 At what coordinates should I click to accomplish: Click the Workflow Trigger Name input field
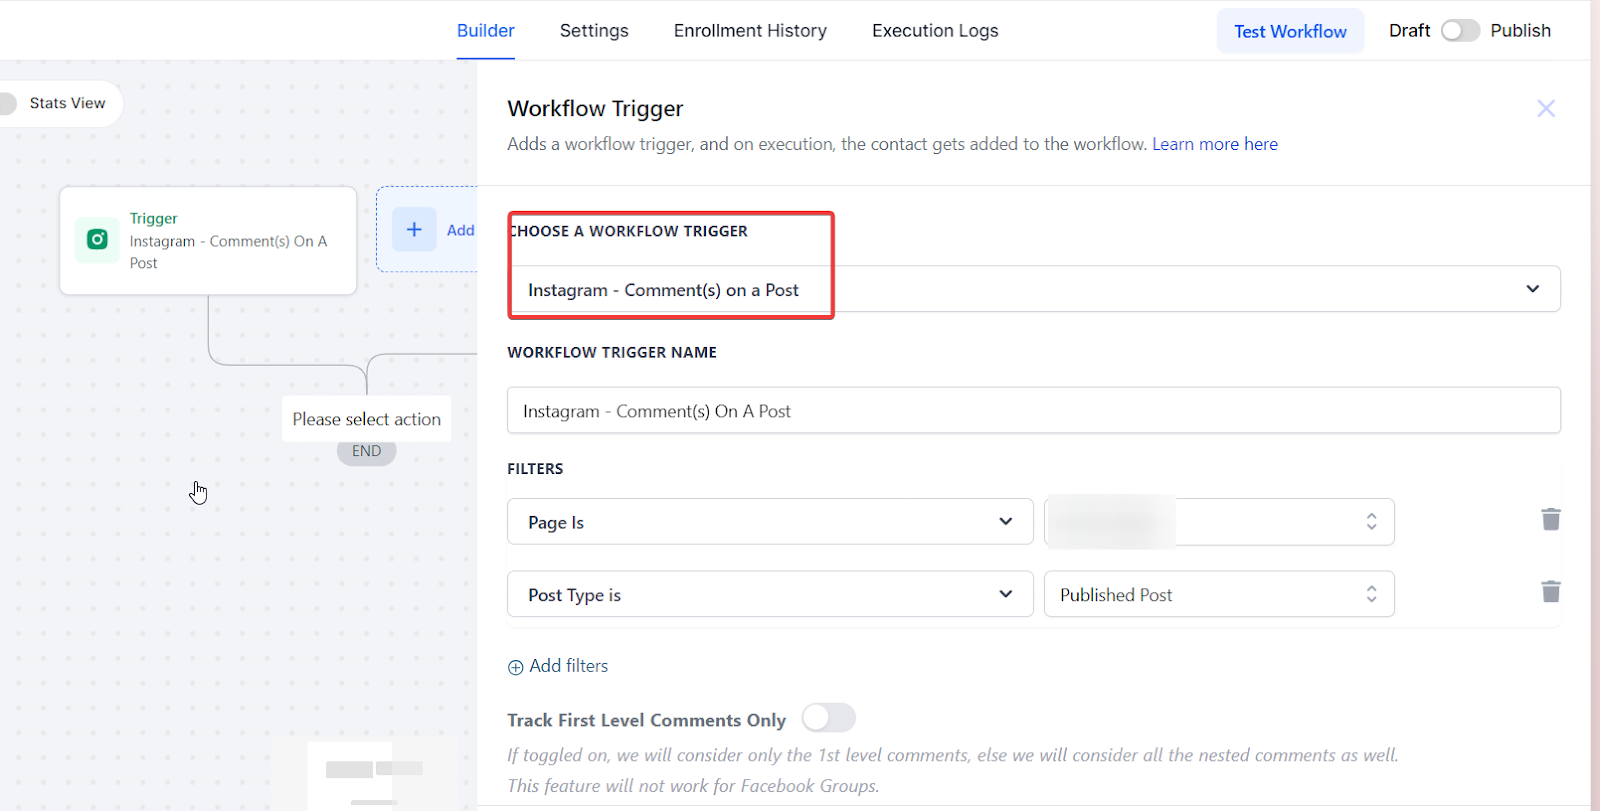click(x=1033, y=410)
